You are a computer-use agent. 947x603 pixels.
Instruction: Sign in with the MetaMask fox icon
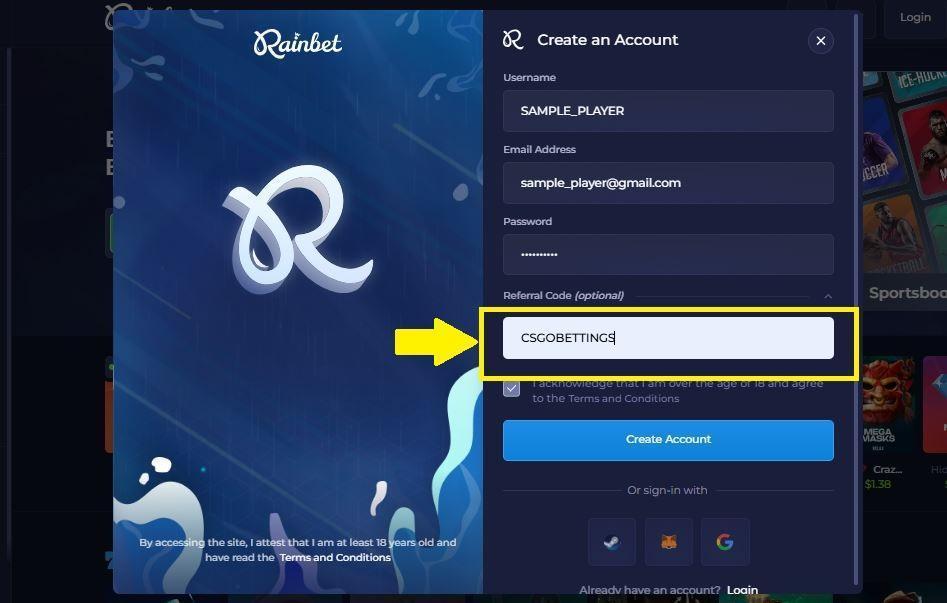click(x=669, y=542)
